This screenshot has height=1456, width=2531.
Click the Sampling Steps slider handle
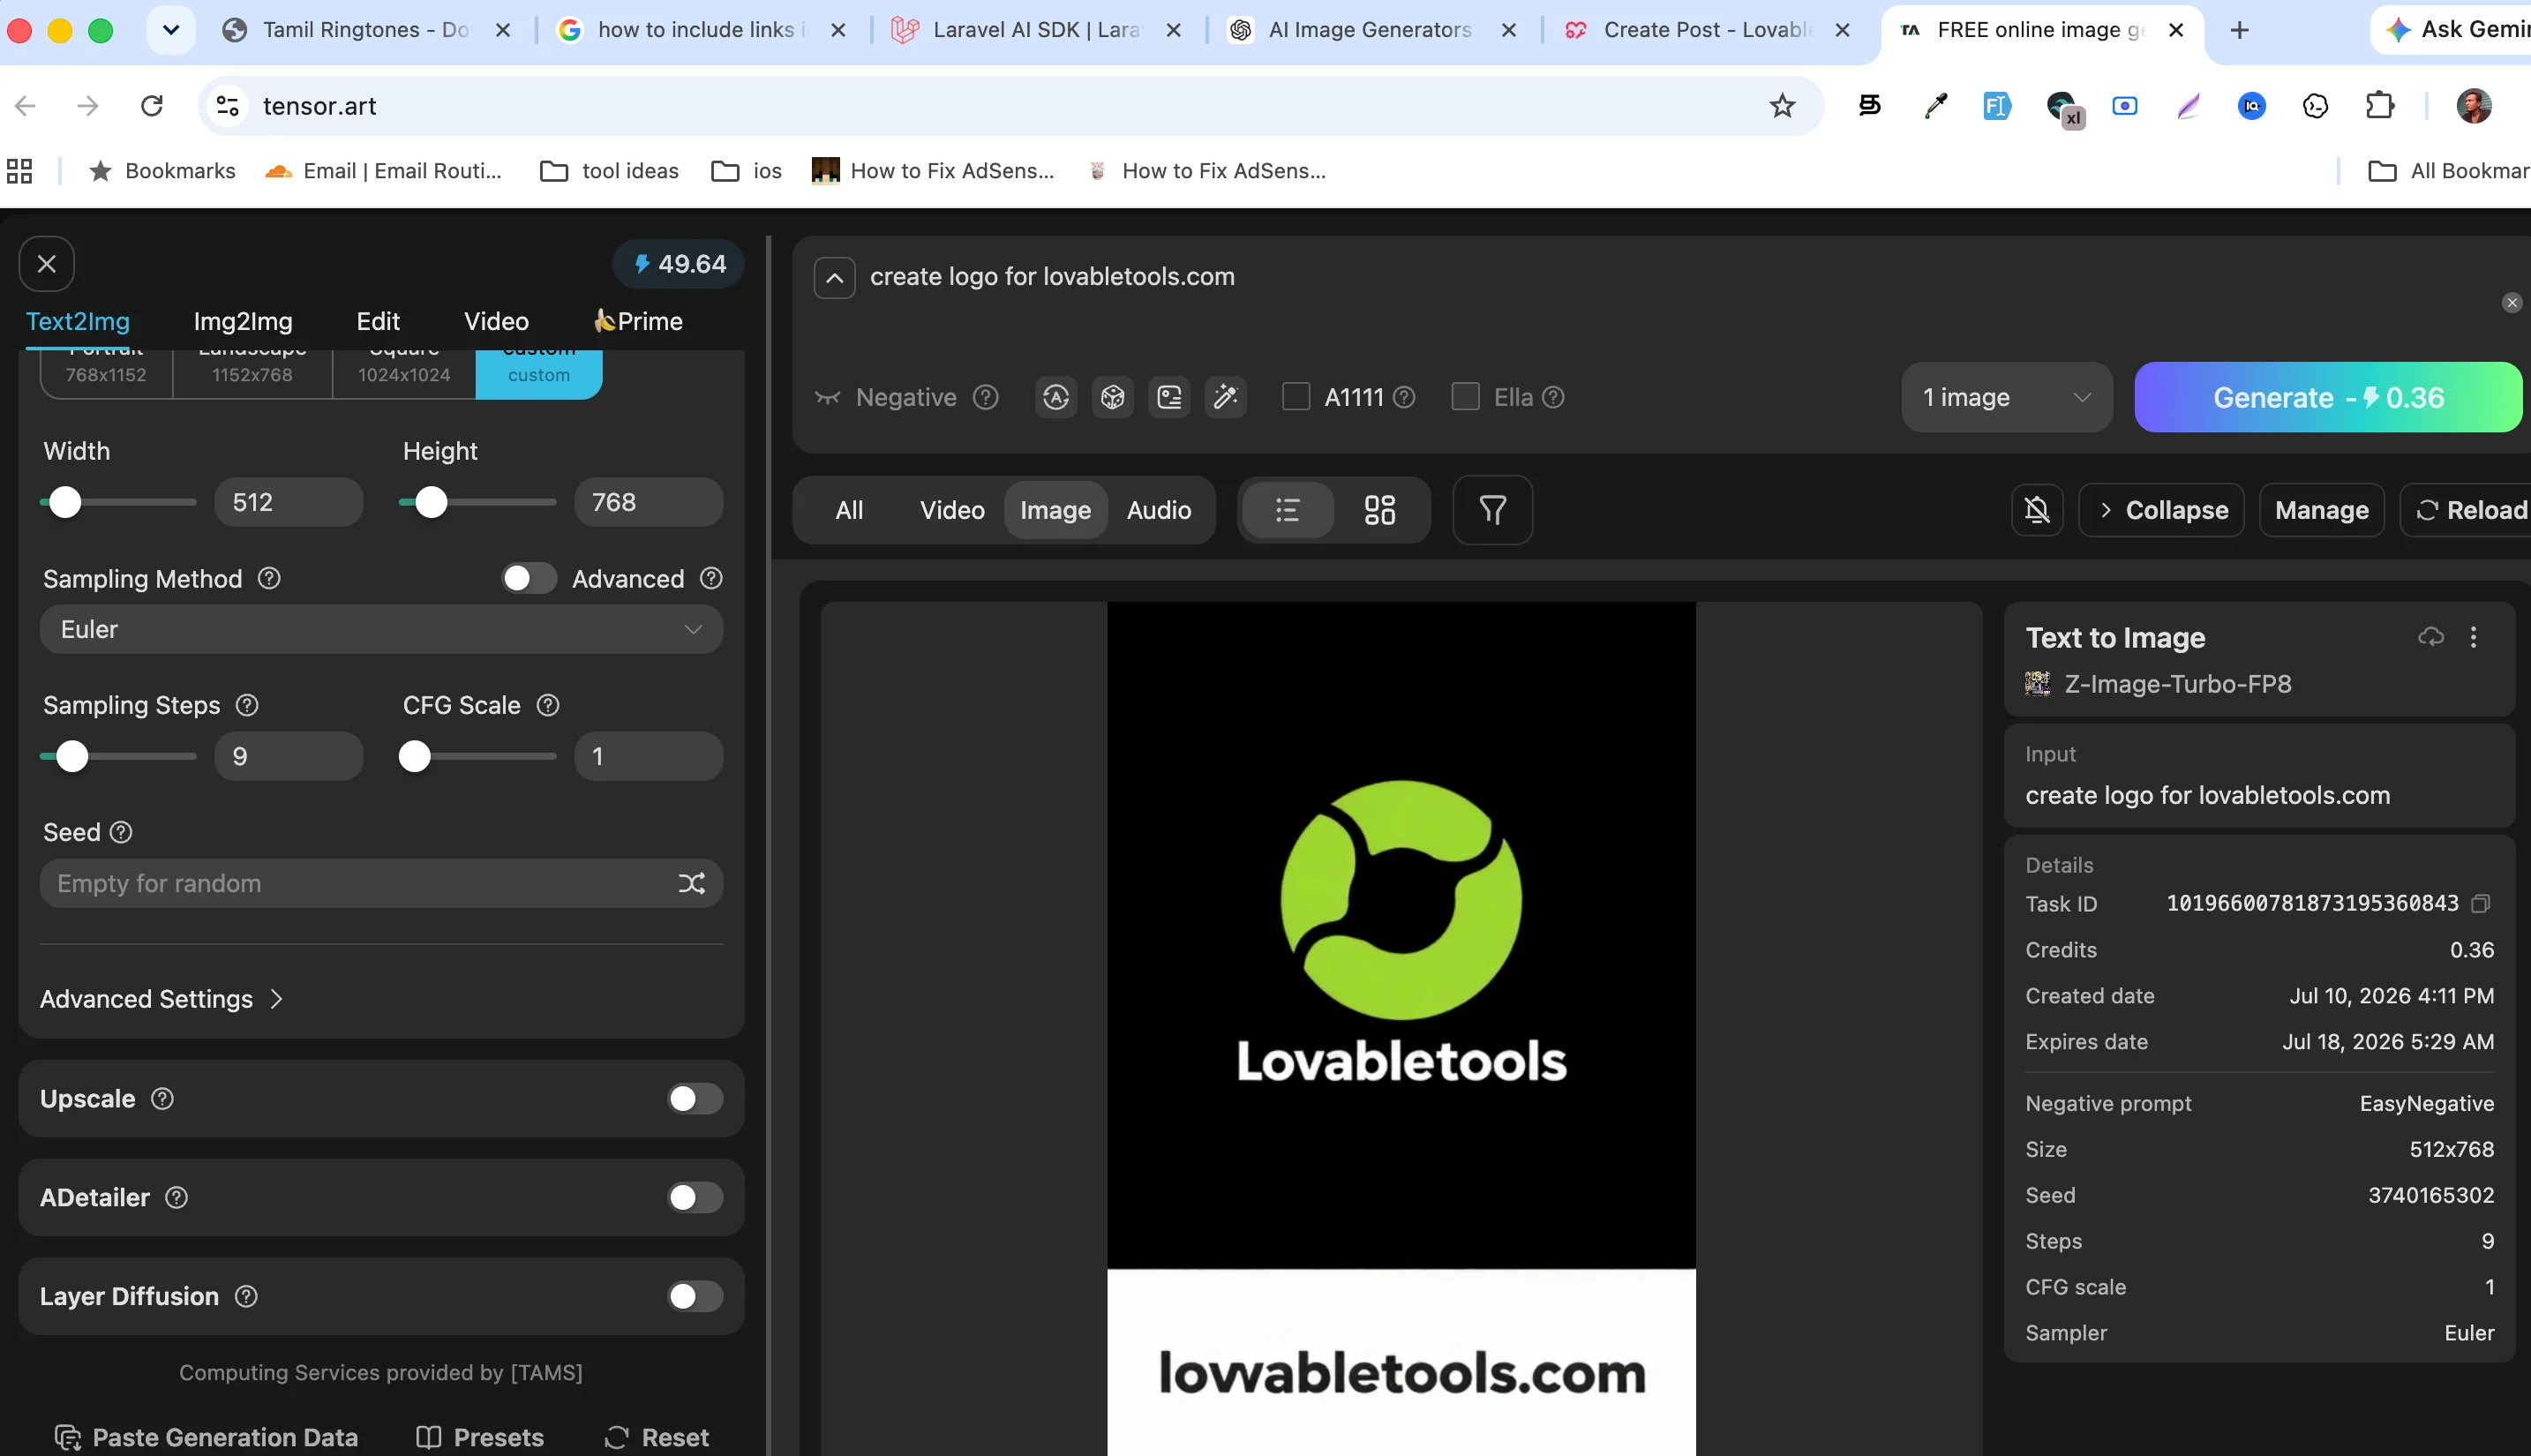(x=72, y=756)
